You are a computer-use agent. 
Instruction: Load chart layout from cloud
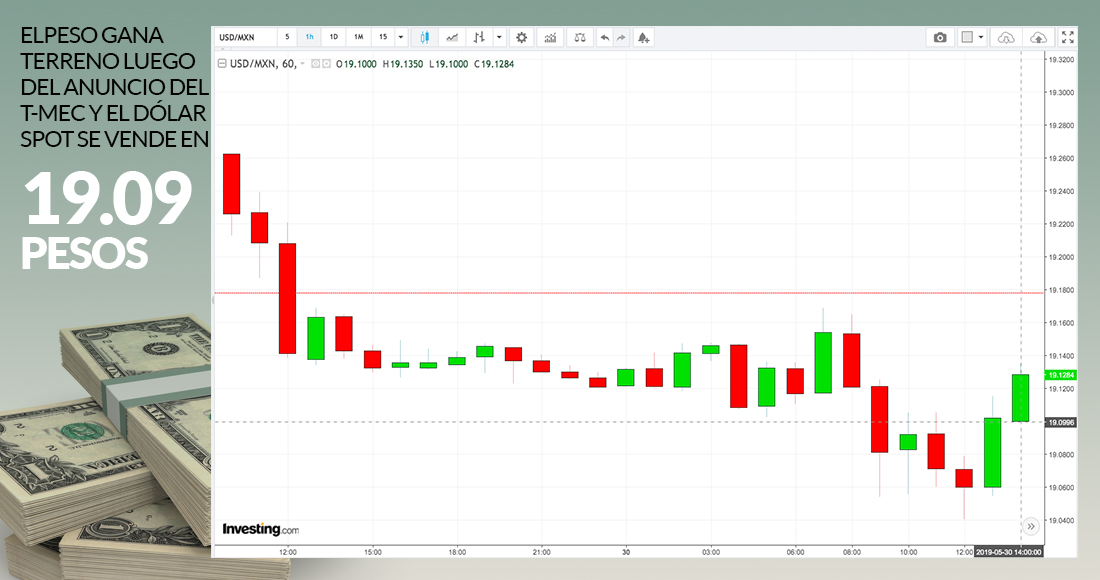click(1007, 37)
